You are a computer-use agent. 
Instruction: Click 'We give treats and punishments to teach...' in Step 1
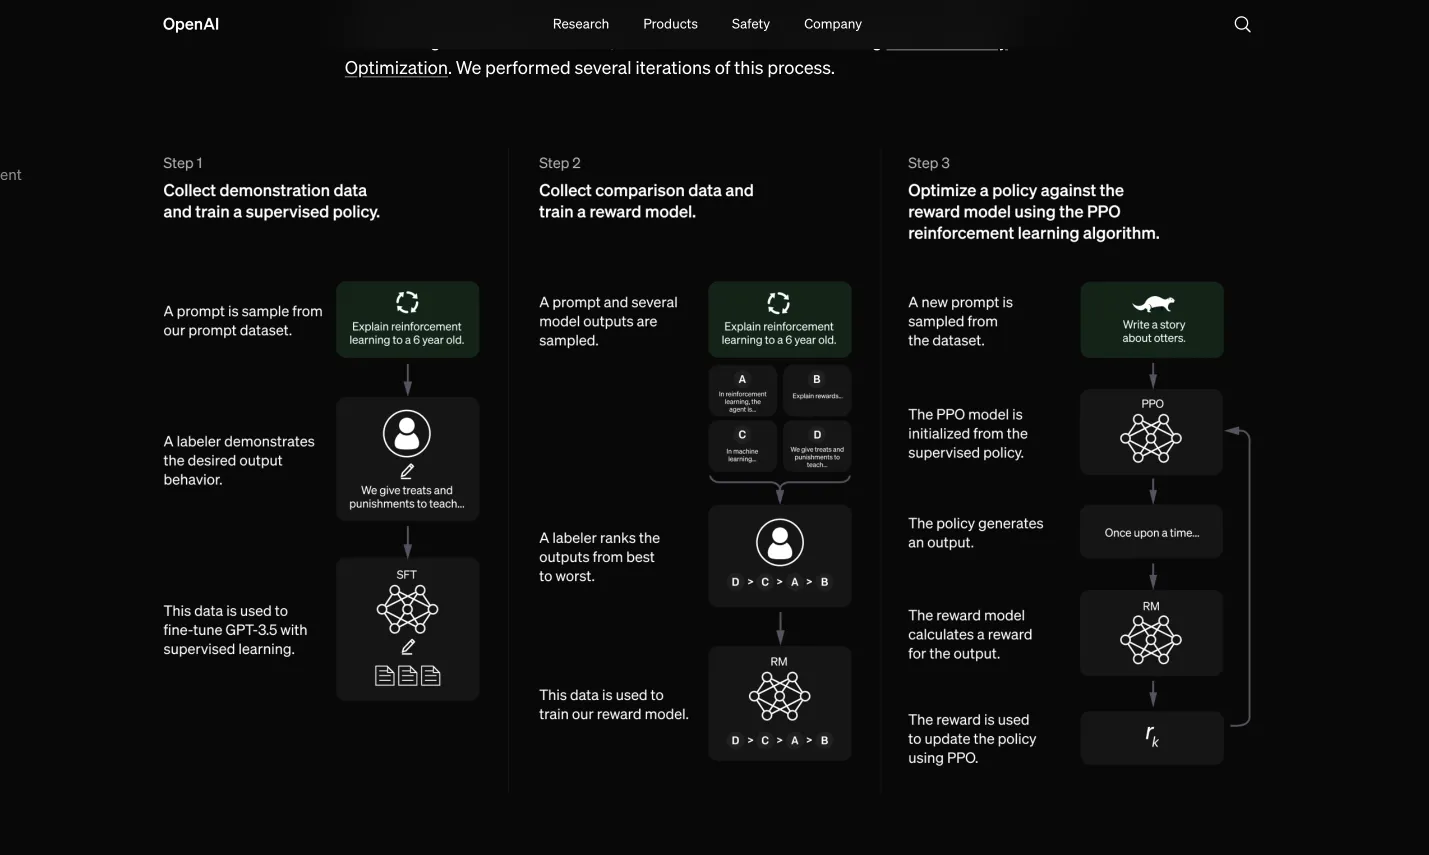tap(407, 497)
